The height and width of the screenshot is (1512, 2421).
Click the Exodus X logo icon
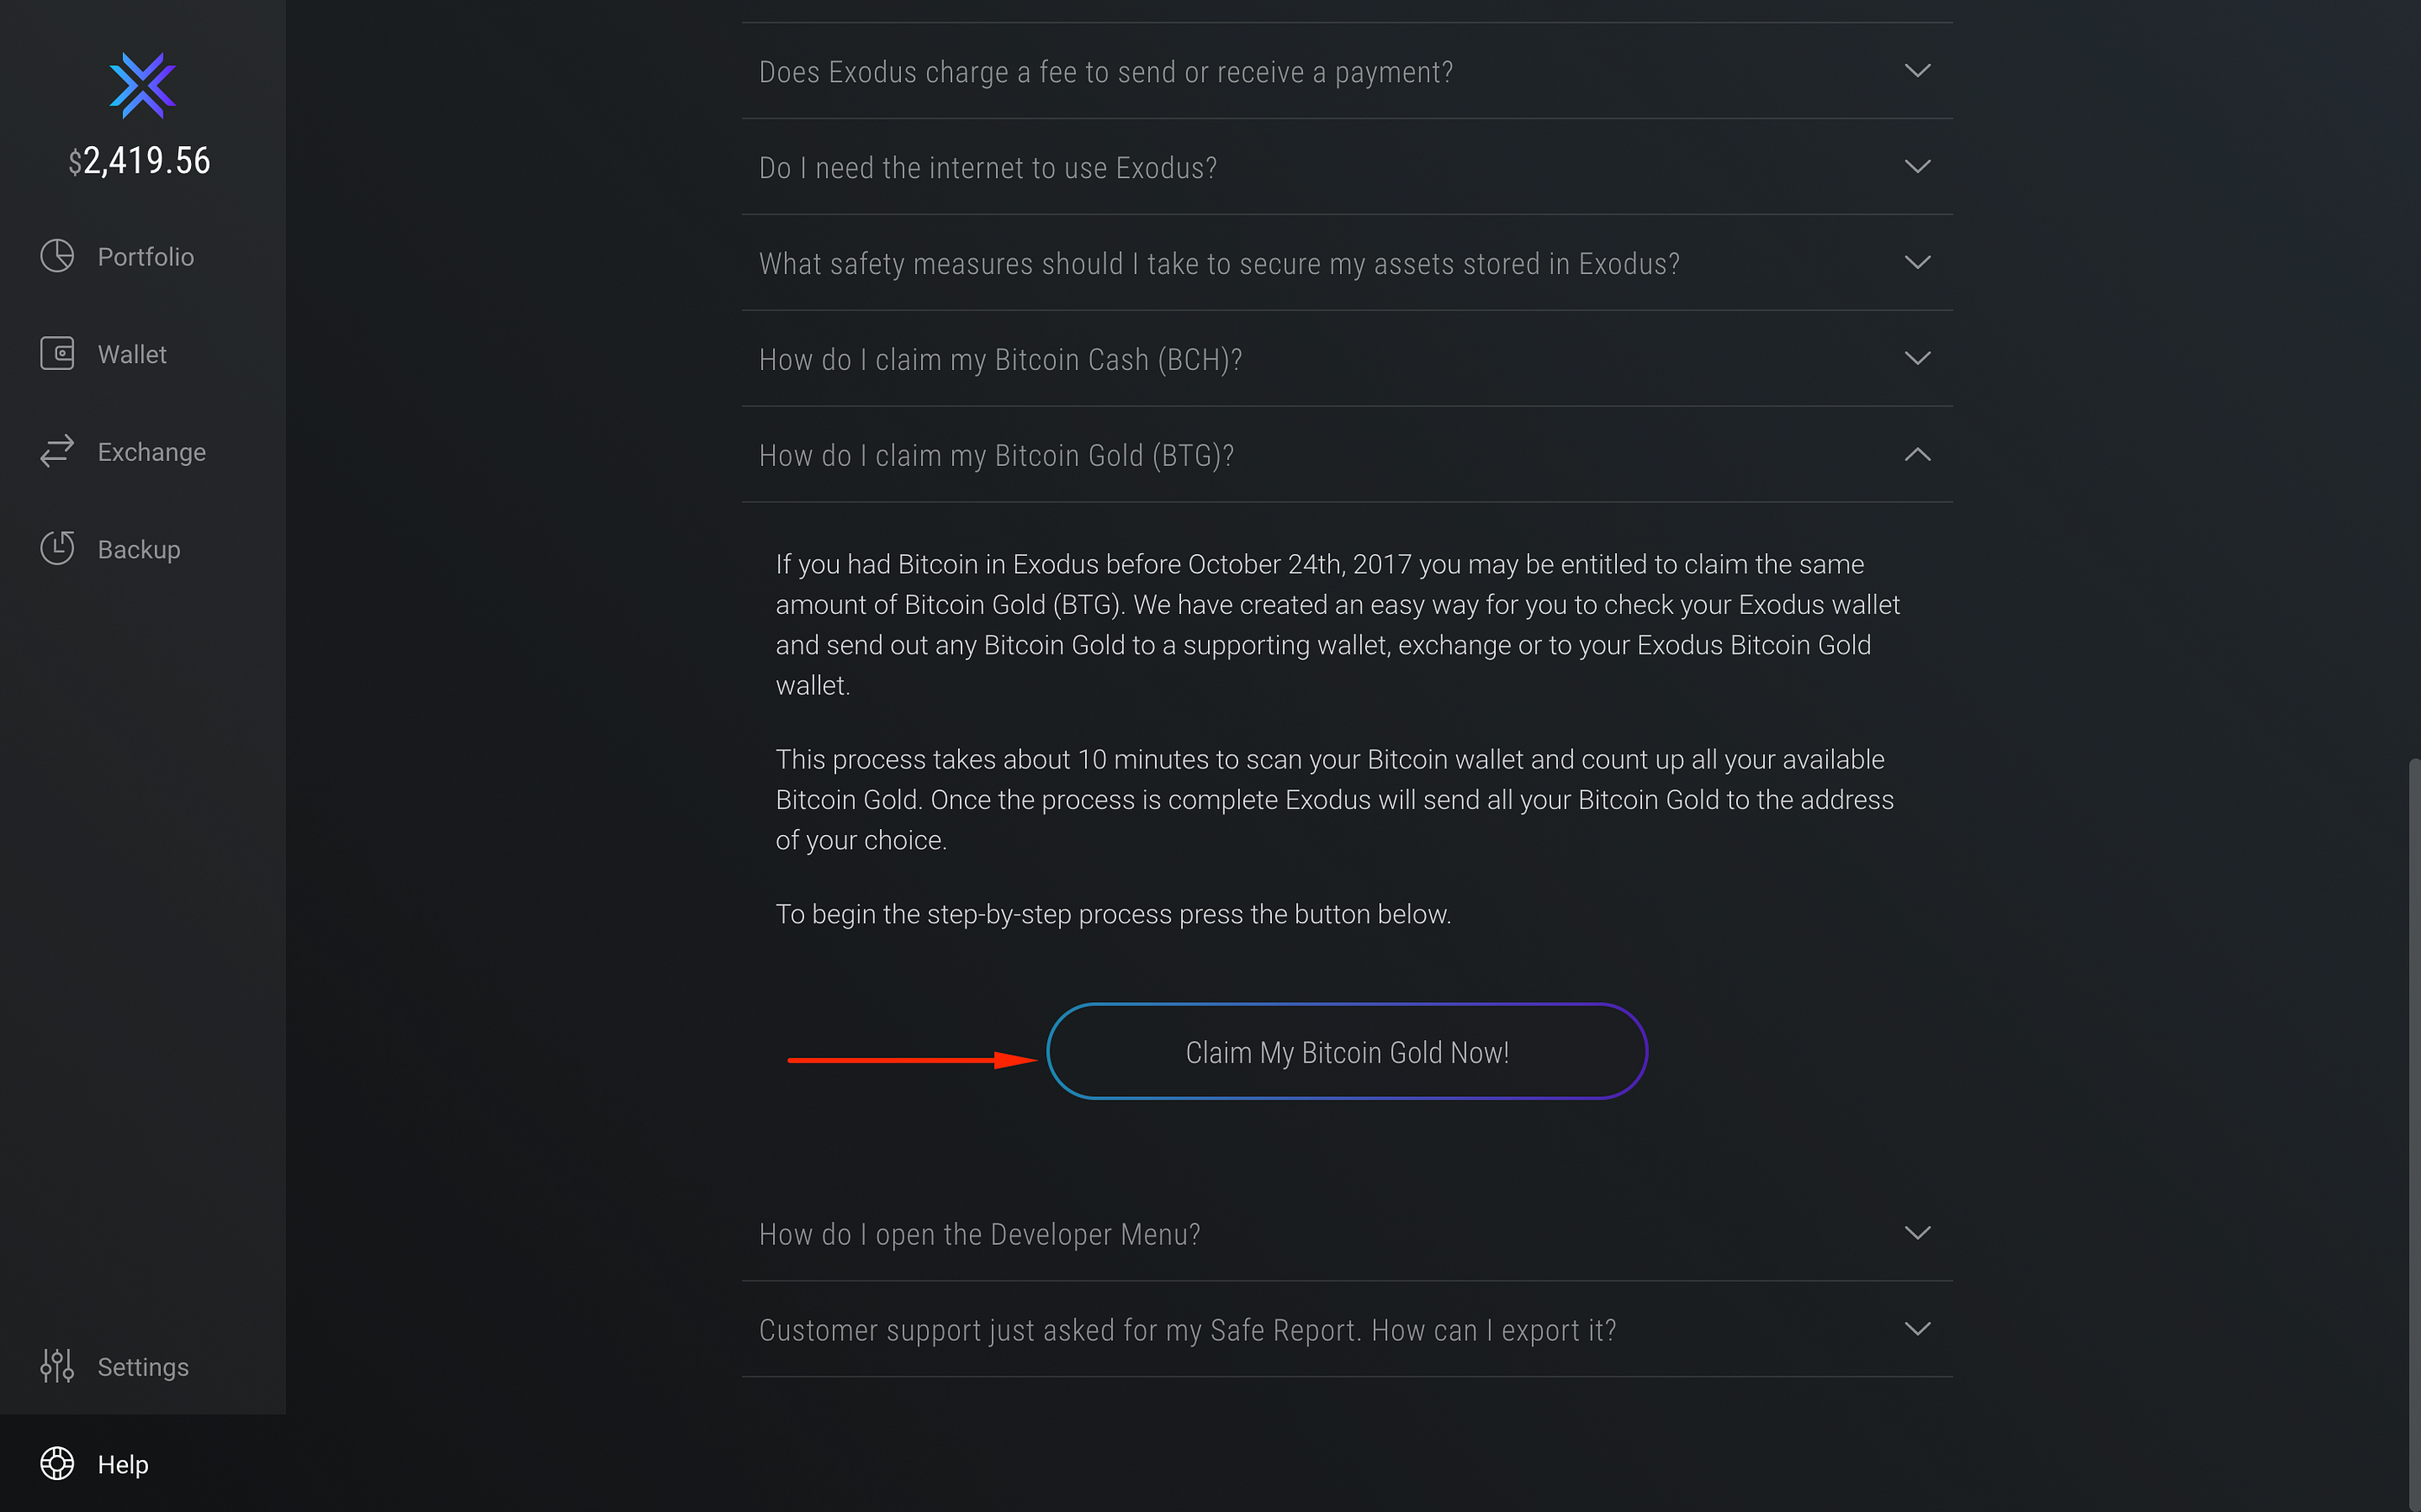point(142,86)
